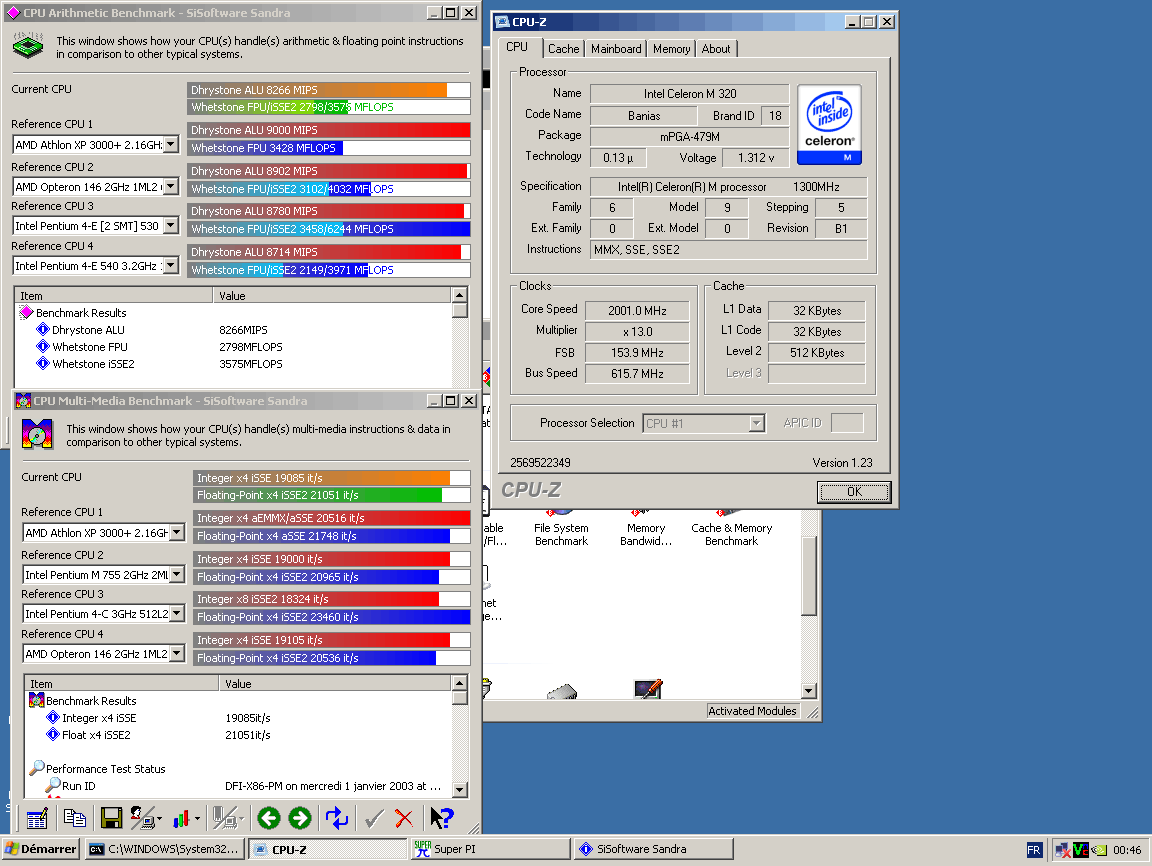The height and width of the screenshot is (866, 1152).
Task: Click the Instructions field MMX, SSE, SSE2
Action: [728, 250]
